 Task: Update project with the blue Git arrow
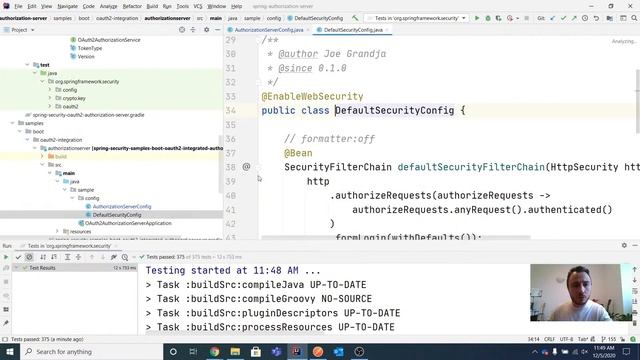(x=553, y=18)
